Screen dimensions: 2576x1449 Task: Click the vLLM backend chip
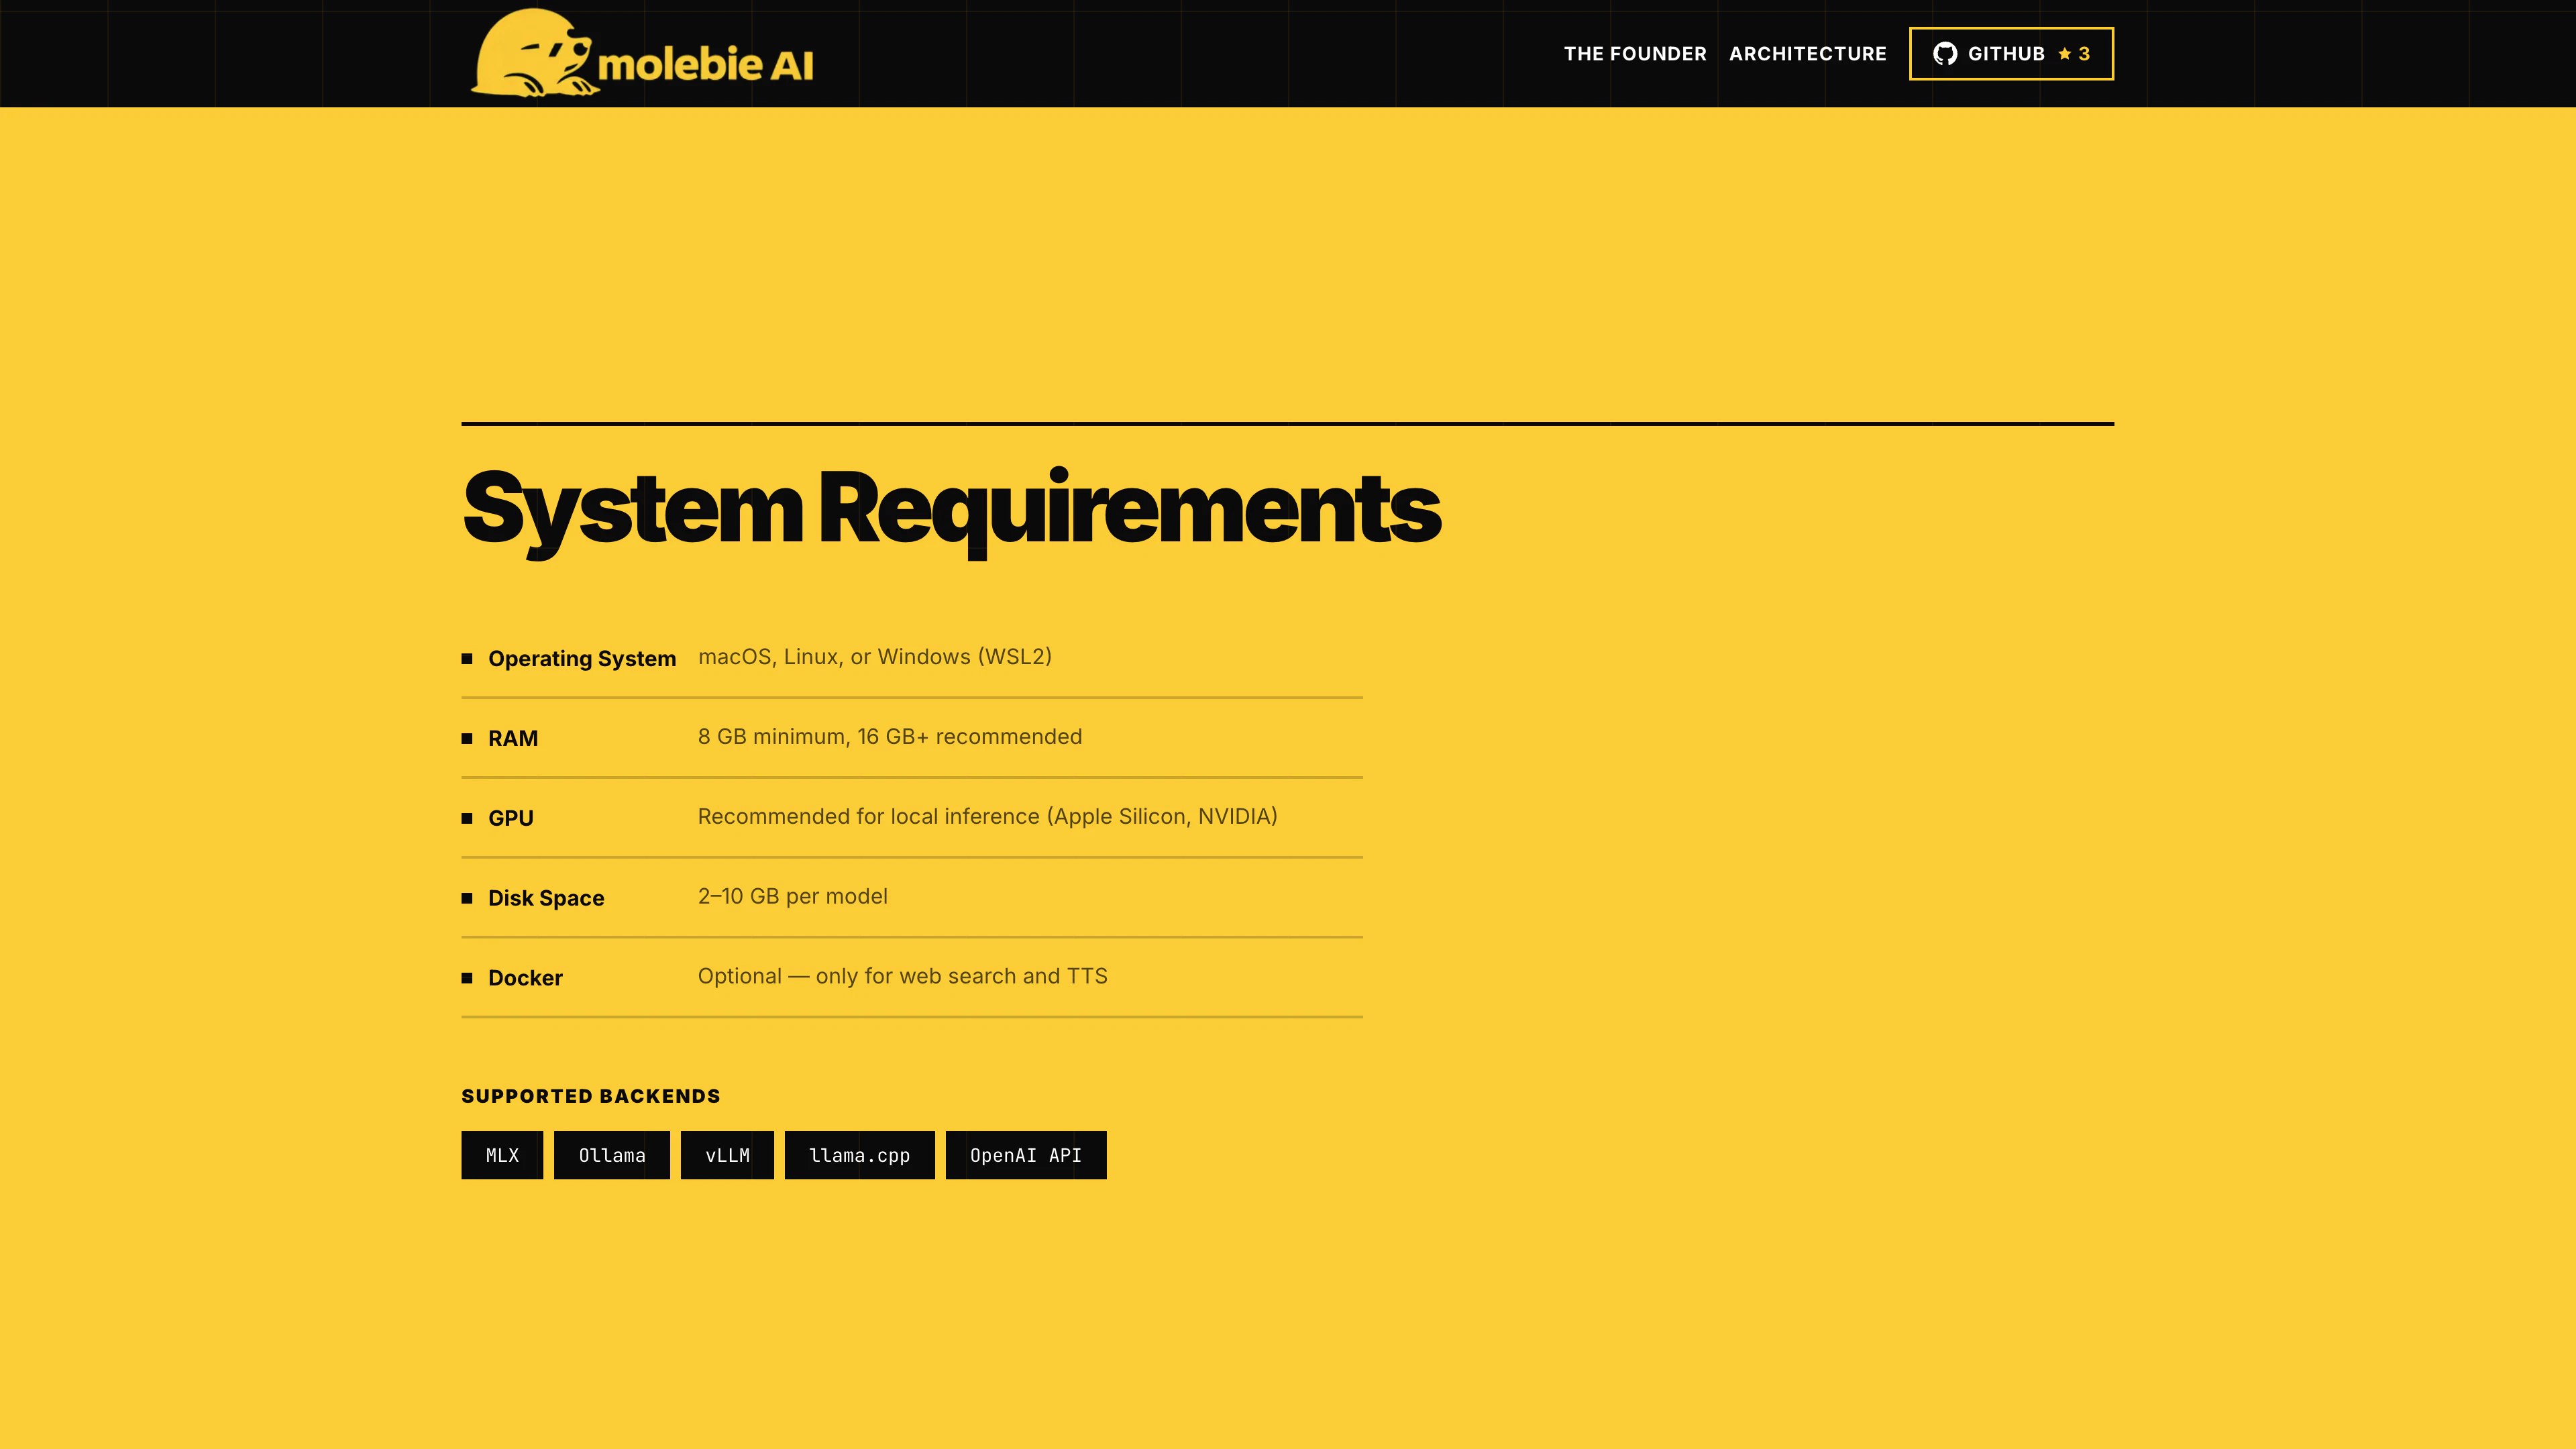click(727, 1155)
